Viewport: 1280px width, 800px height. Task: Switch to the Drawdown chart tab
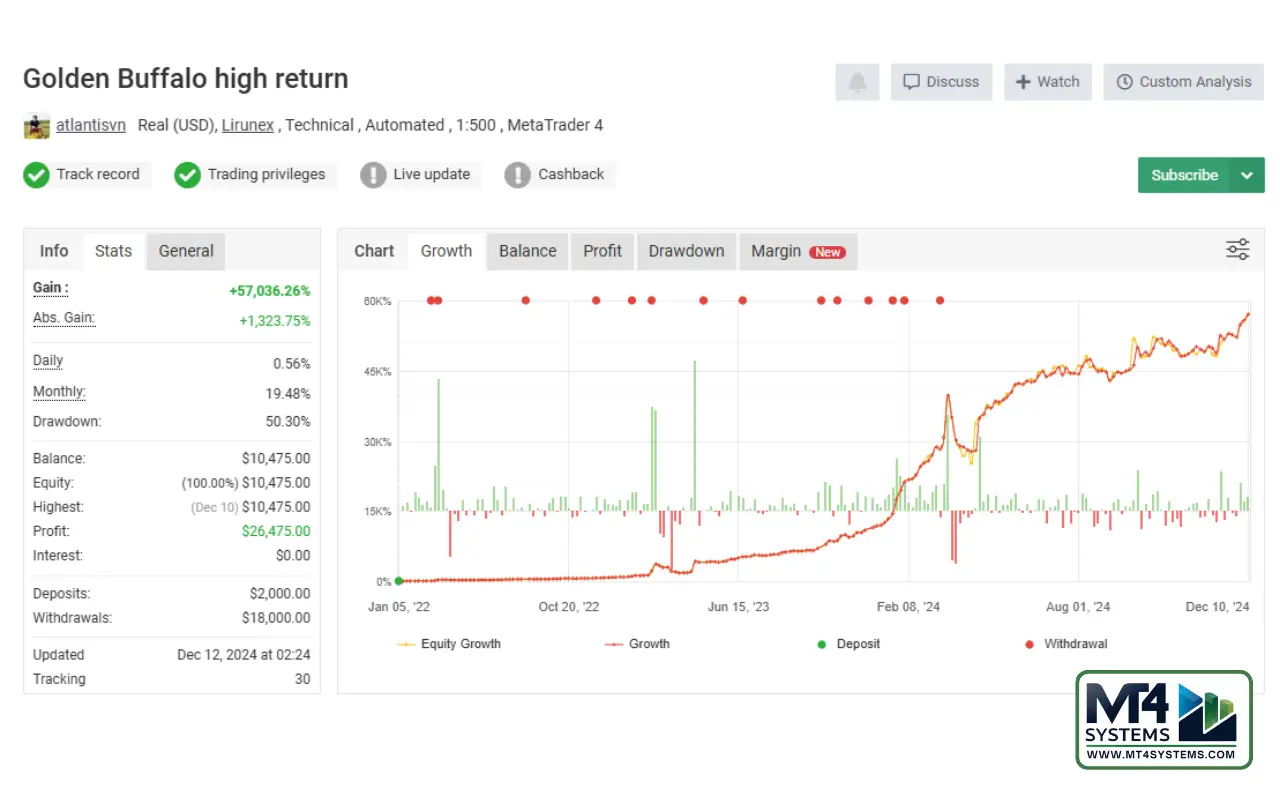(686, 251)
